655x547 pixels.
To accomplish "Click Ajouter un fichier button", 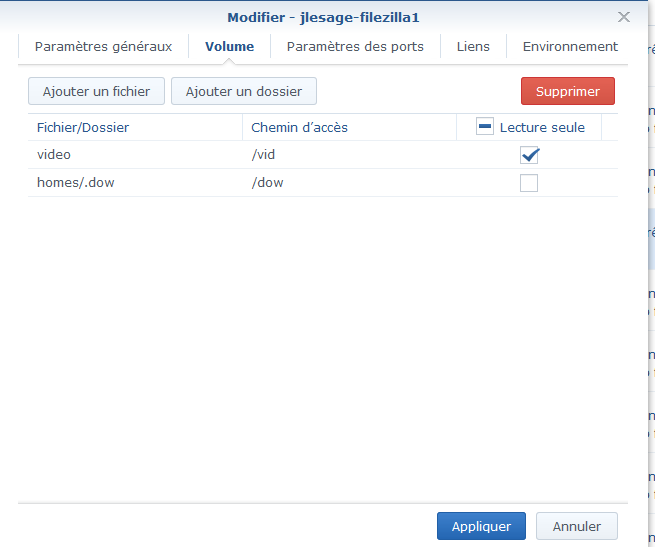I will click(96, 91).
